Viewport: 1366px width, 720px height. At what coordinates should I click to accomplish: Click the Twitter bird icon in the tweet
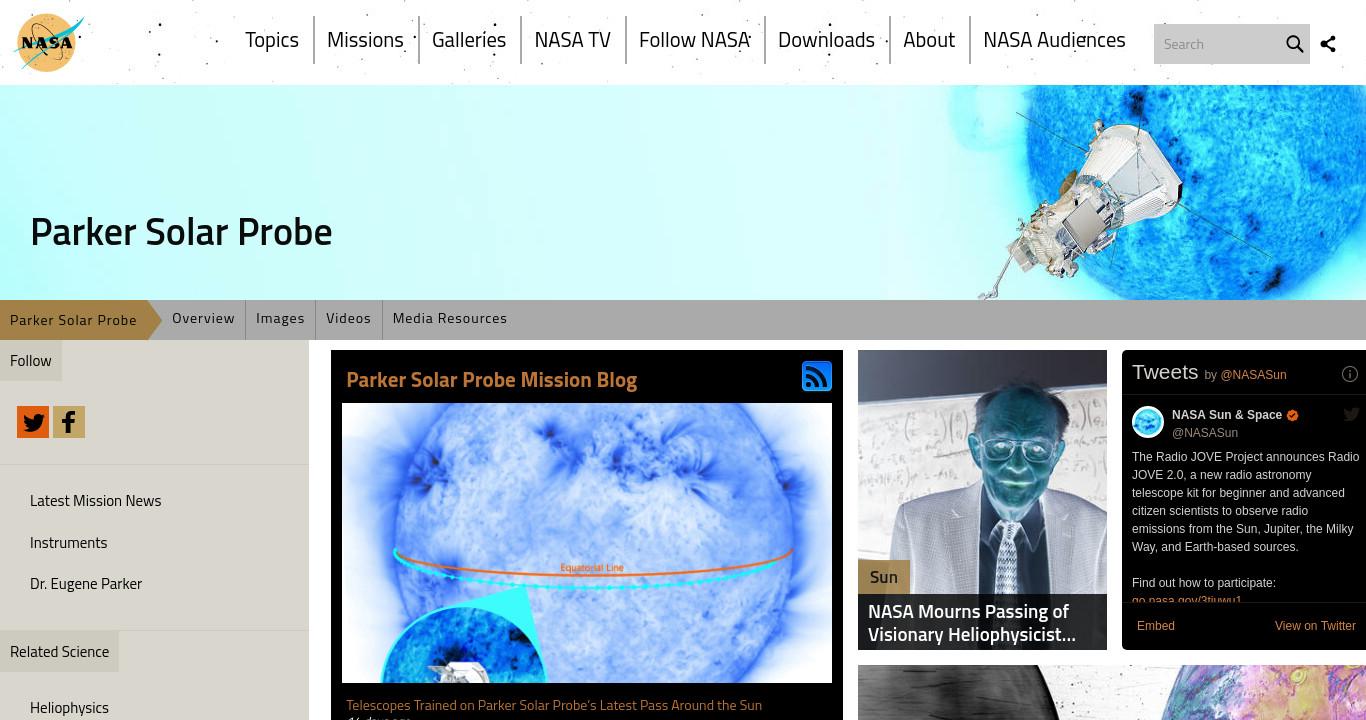click(1351, 414)
